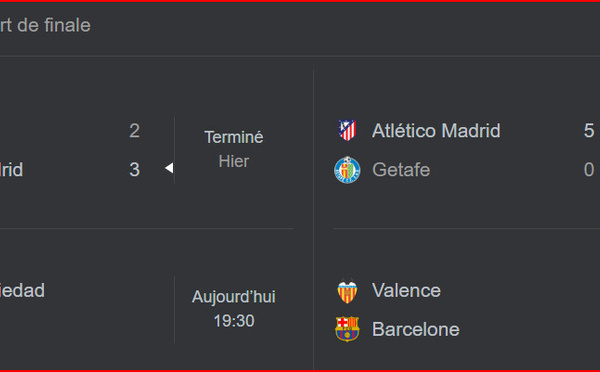Select the Valence team name

[x=406, y=290]
